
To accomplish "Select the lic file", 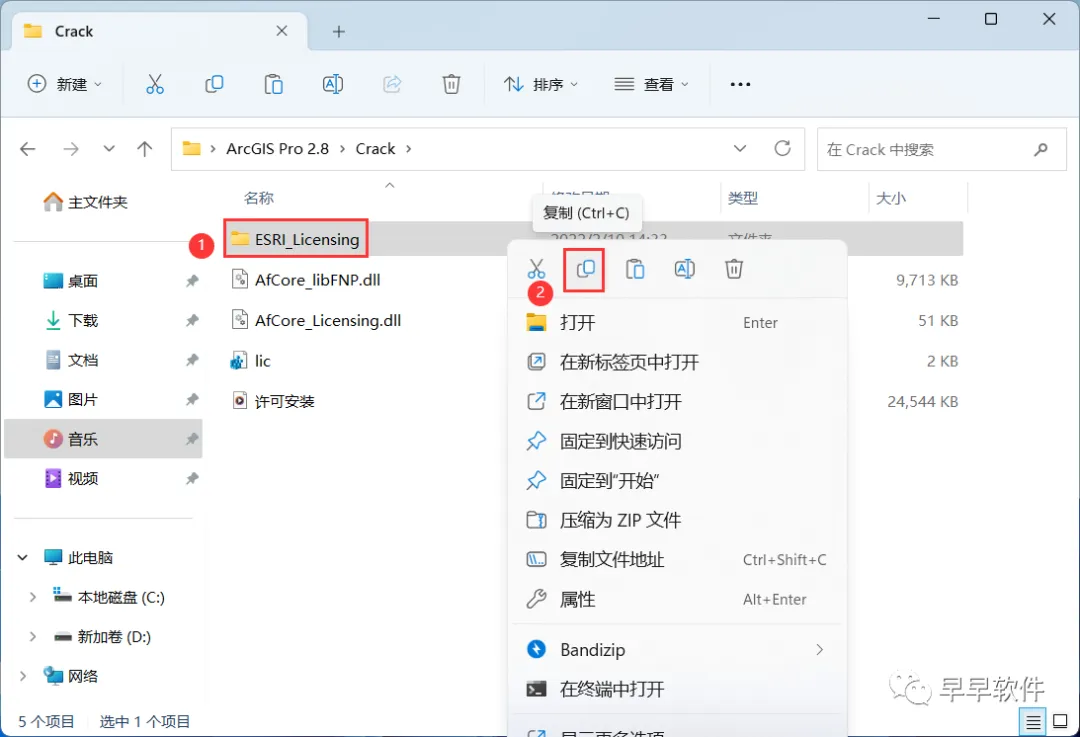I will pyautogui.click(x=251, y=361).
